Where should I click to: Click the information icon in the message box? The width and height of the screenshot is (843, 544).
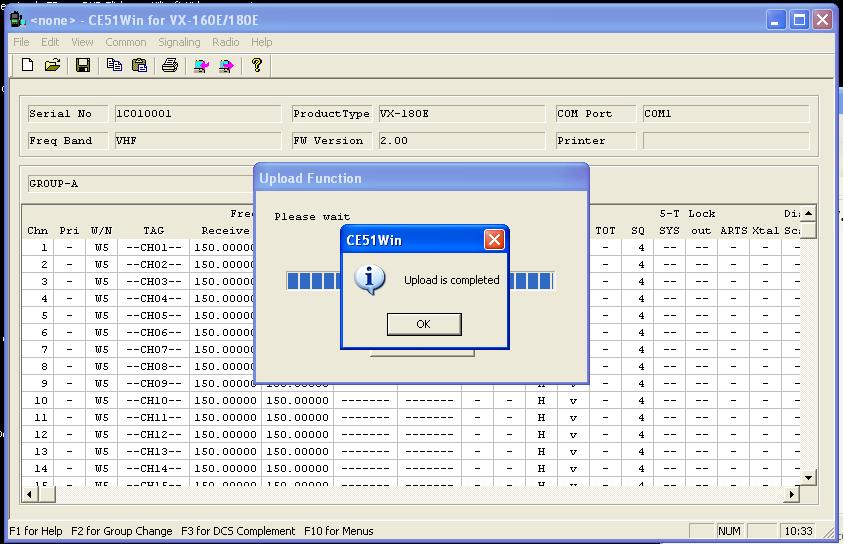[x=369, y=280]
